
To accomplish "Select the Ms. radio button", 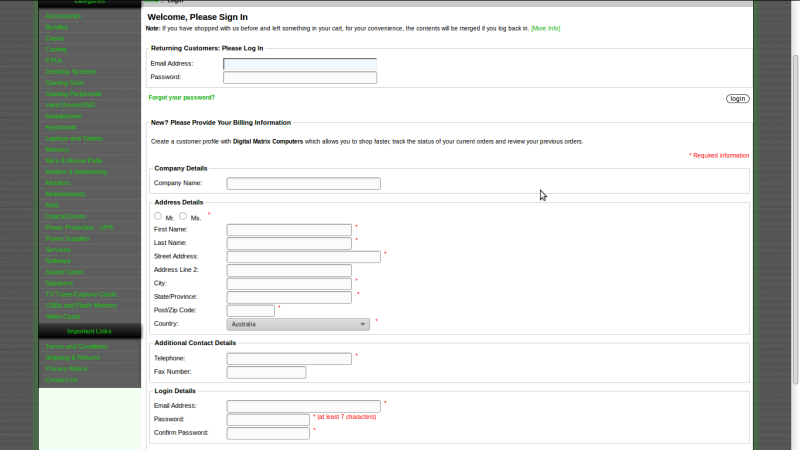I will (183, 216).
